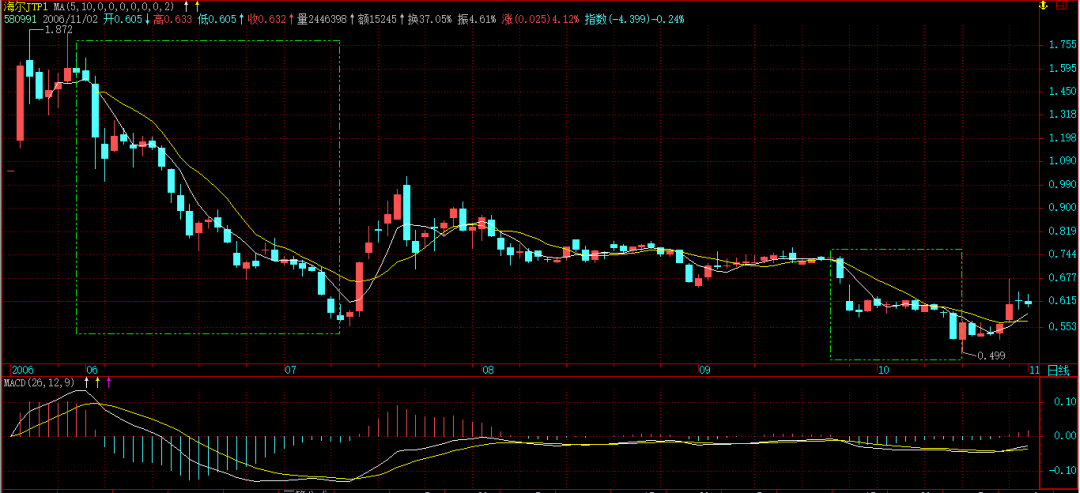
Task: Click the yellow MA10 arrow indicator
Action: 197,6
